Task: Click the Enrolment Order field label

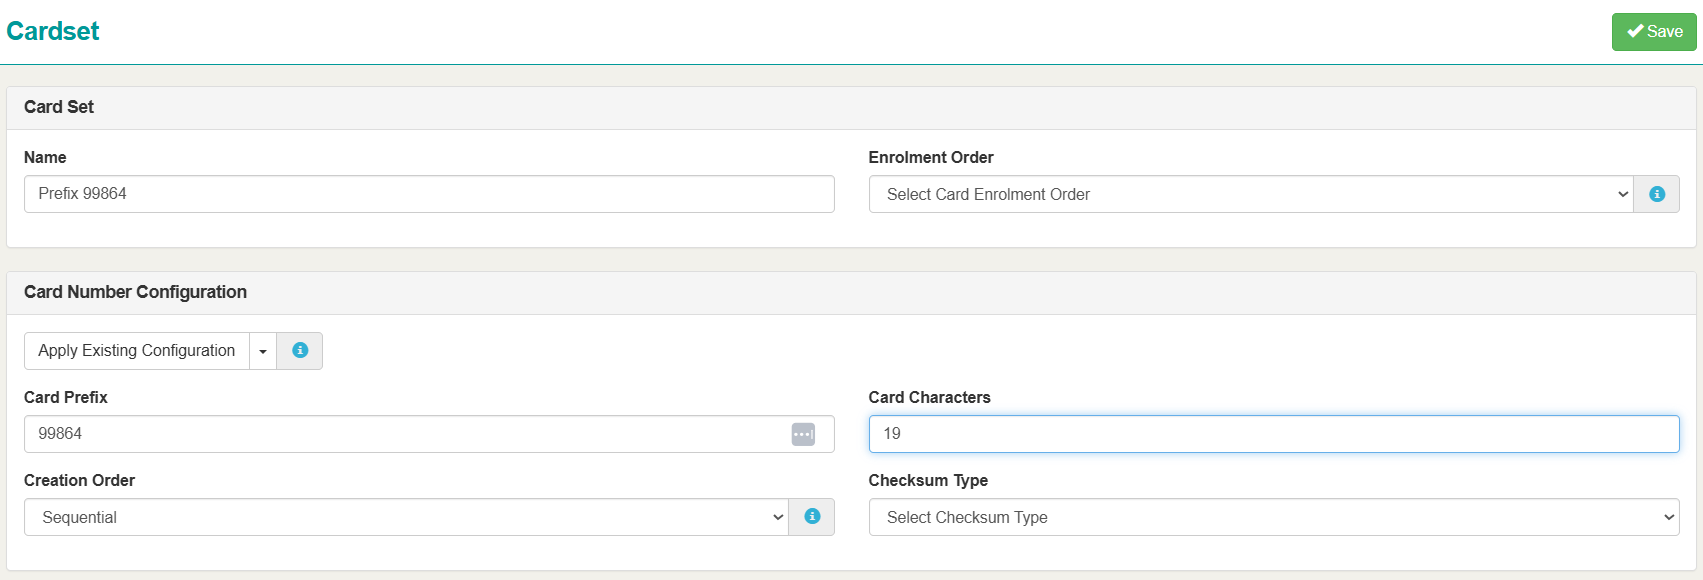Action: pos(931,157)
